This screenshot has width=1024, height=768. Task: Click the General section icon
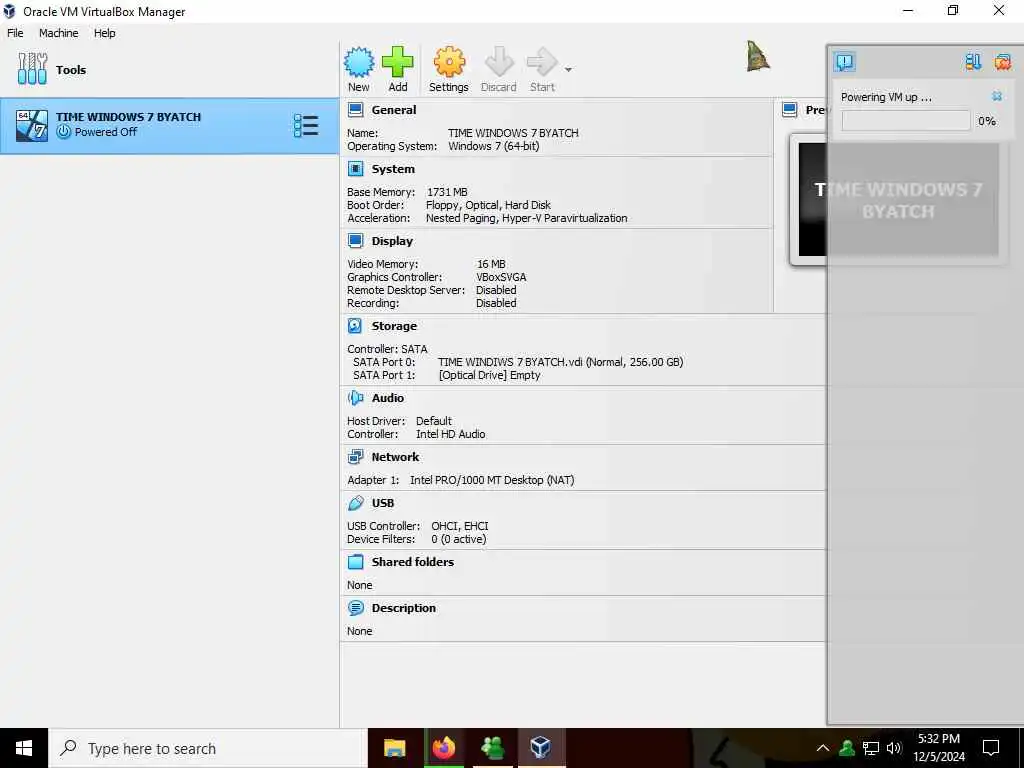pos(355,110)
